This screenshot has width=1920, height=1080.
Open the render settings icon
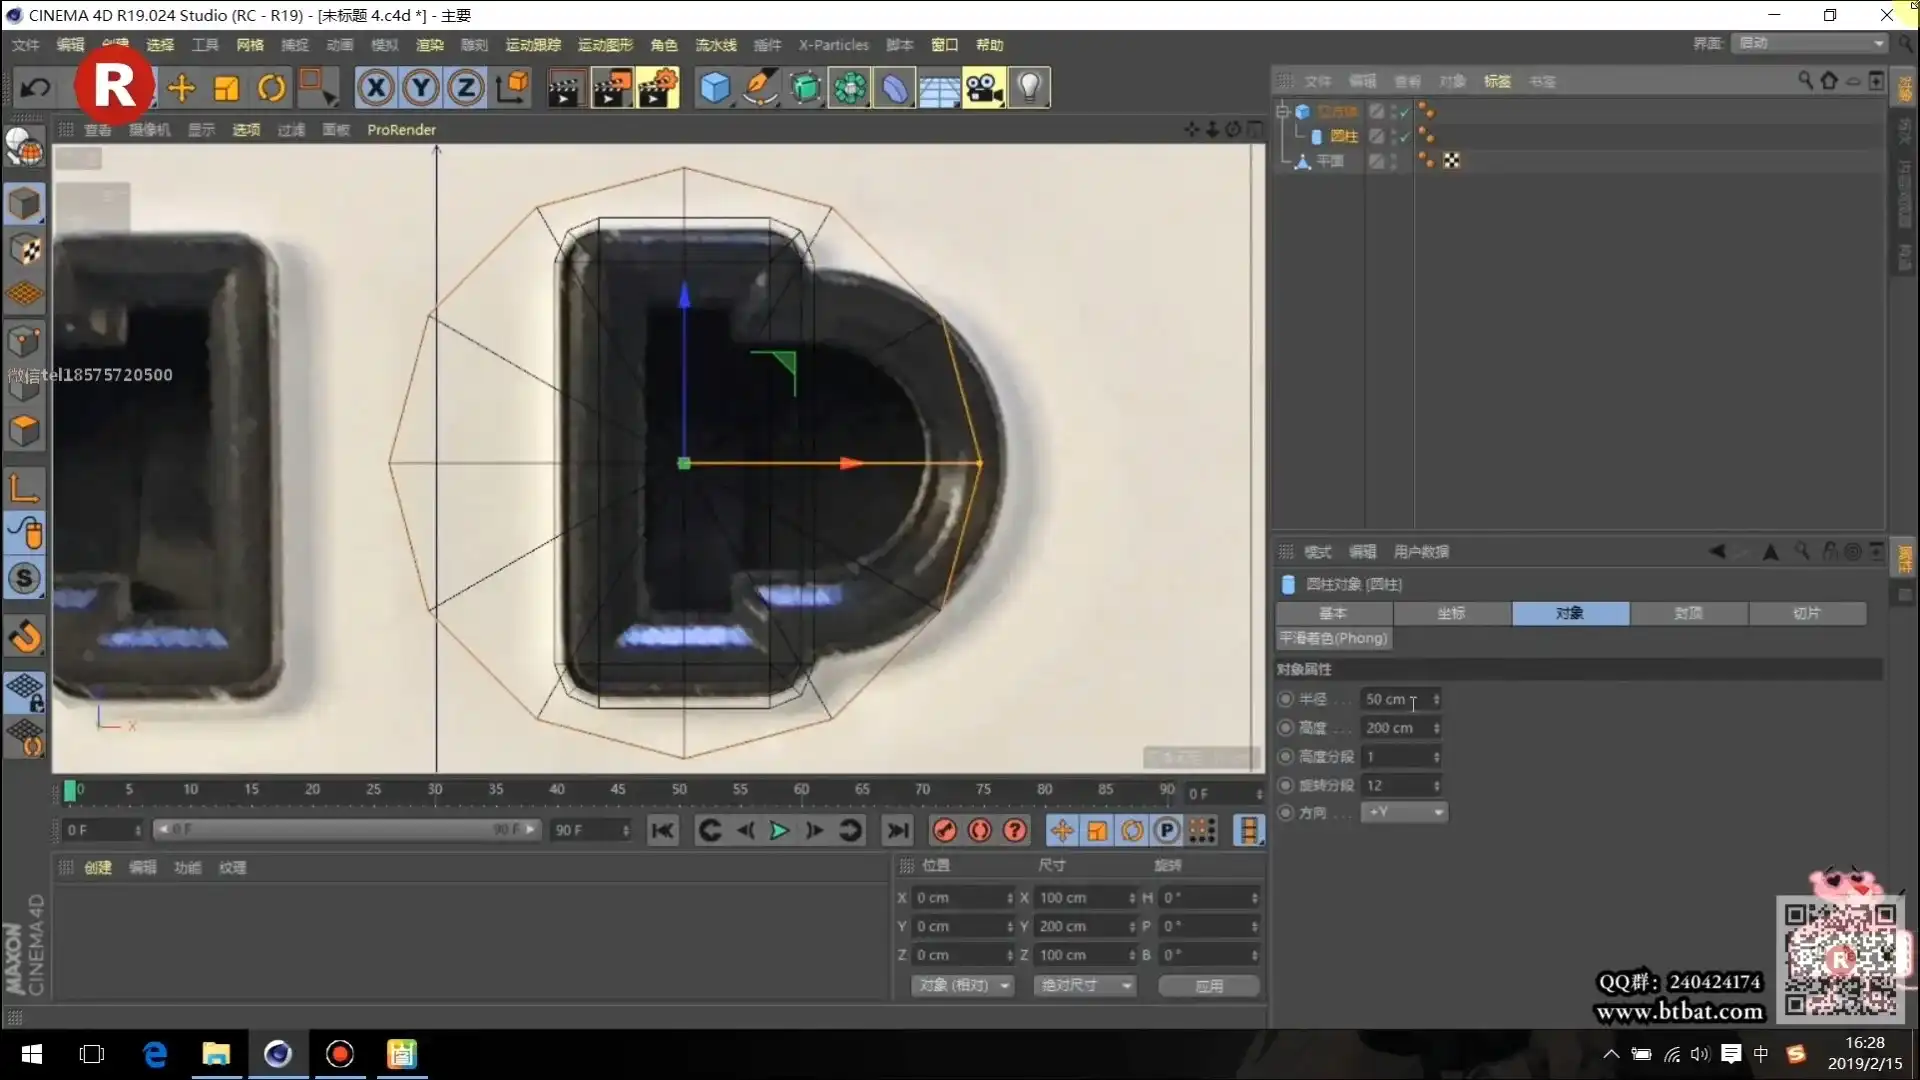[658, 87]
